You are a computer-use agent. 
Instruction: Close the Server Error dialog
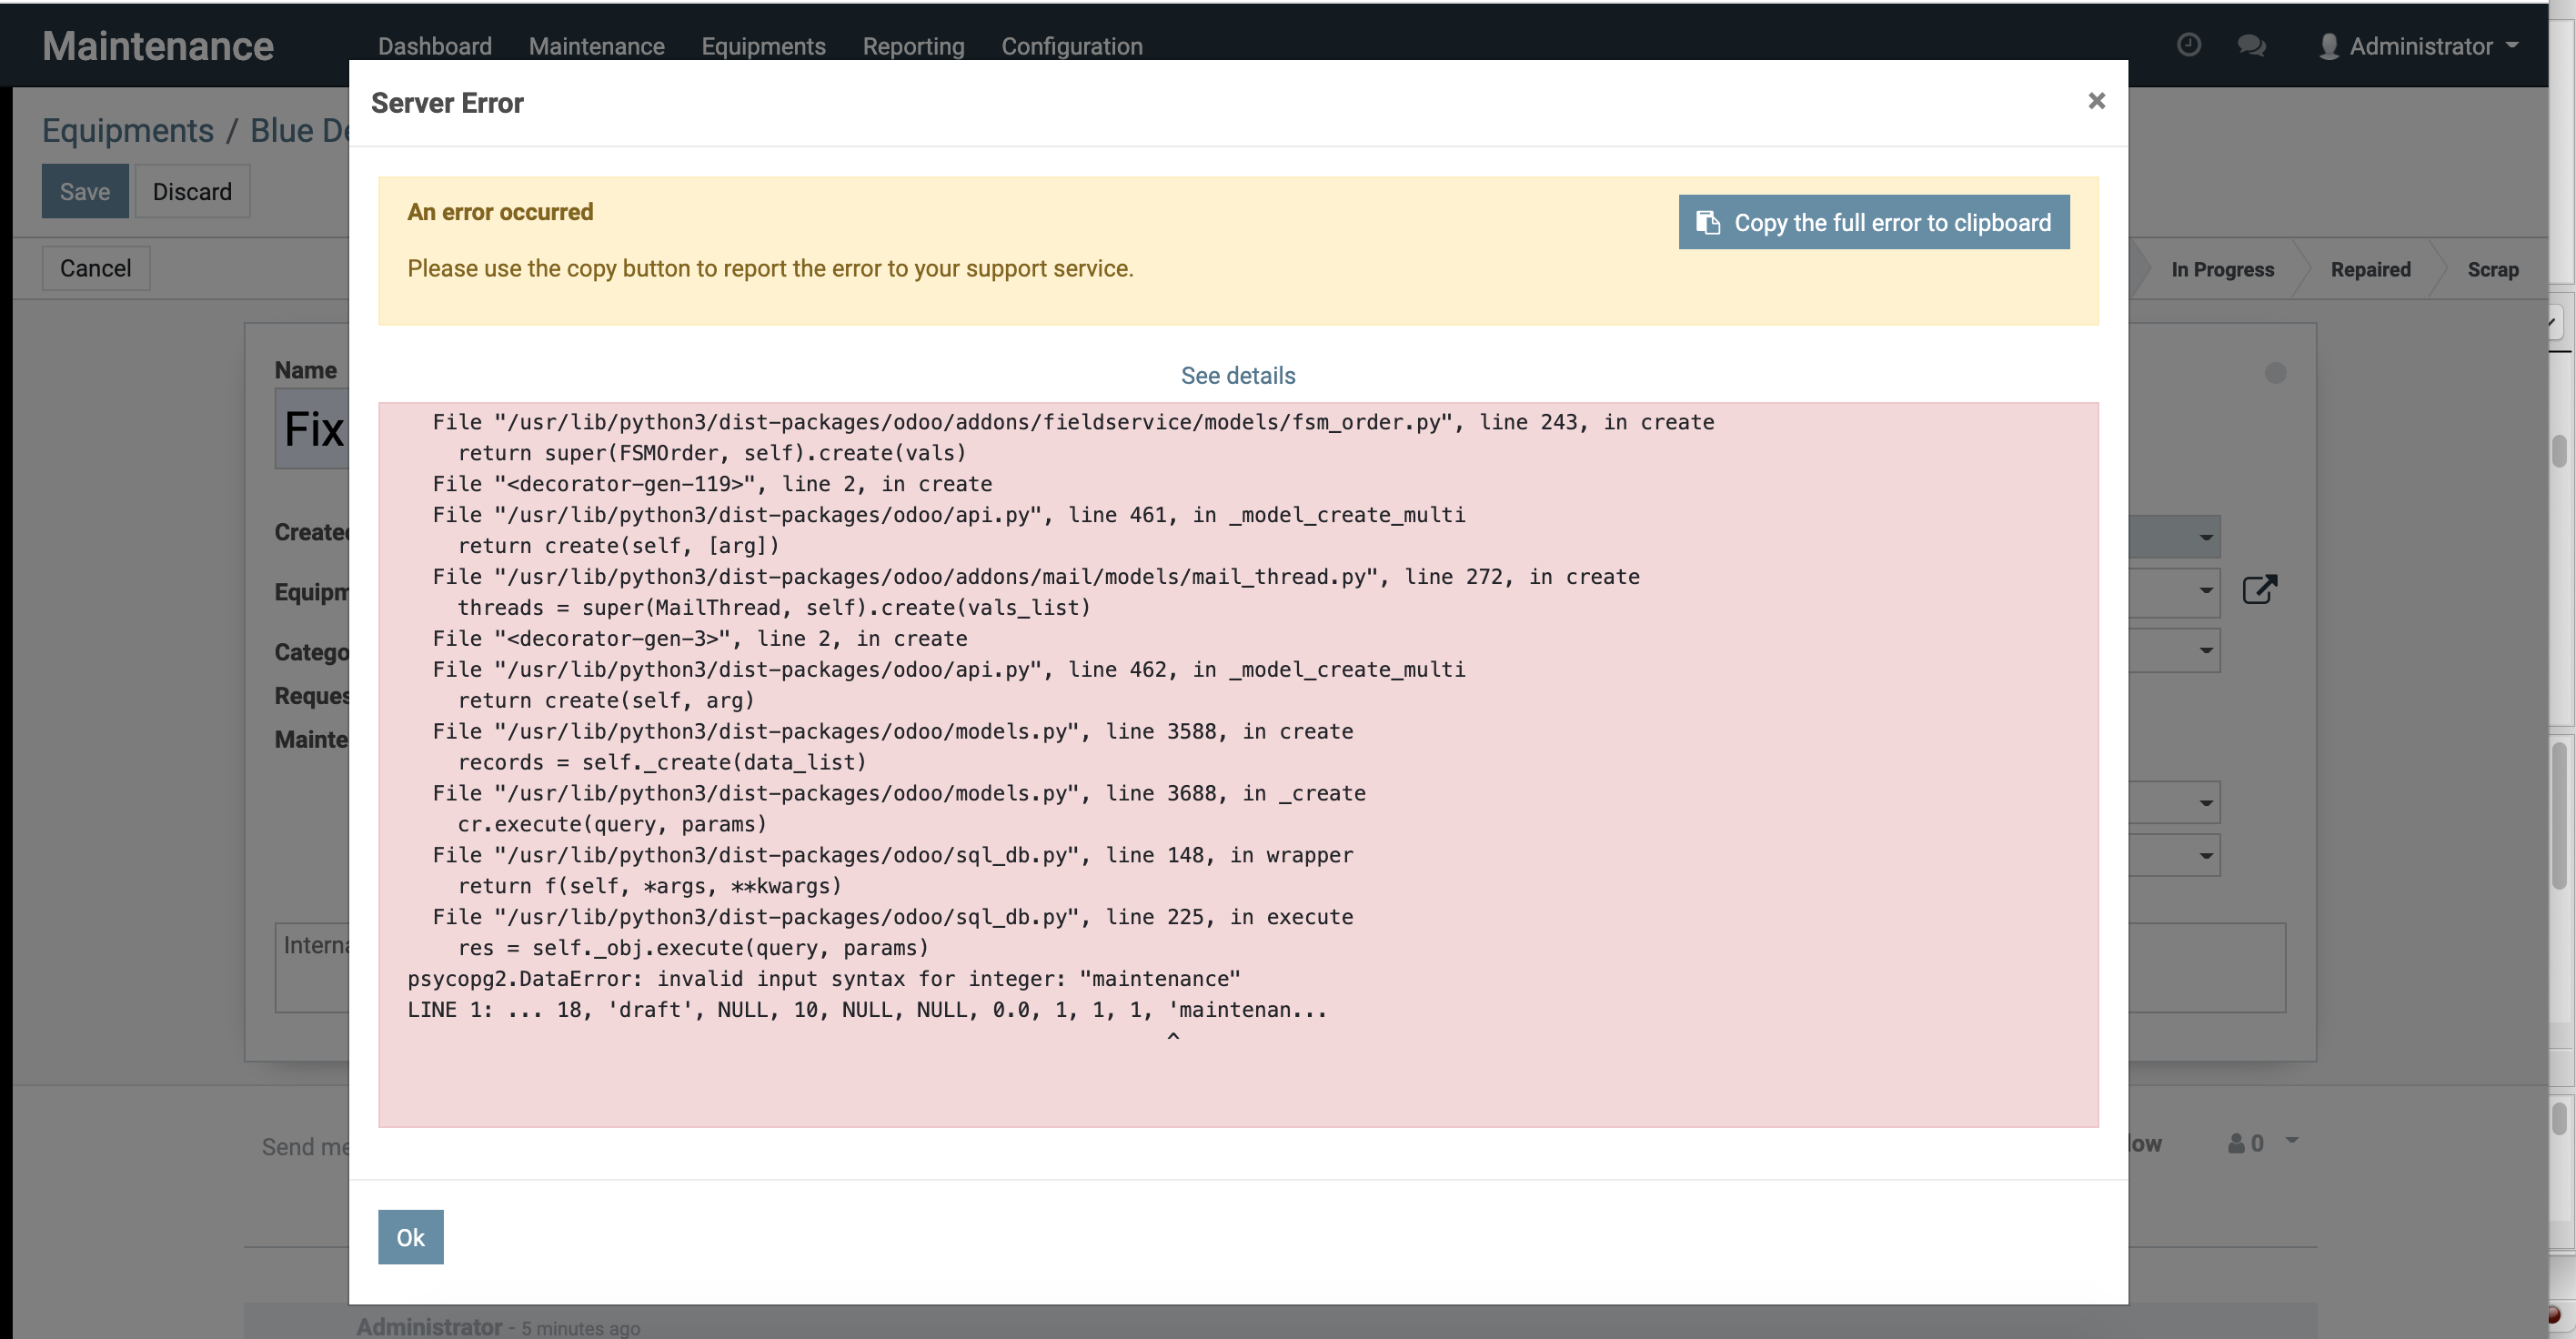point(2096,100)
